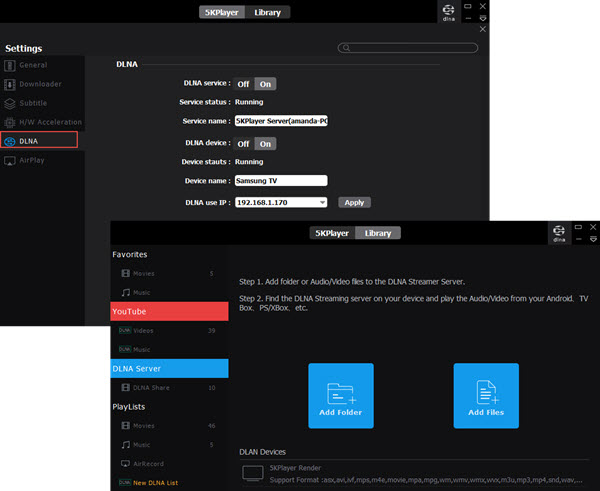Open the Subtitle layers icon
The image size is (600, 491).
(x=10, y=103)
